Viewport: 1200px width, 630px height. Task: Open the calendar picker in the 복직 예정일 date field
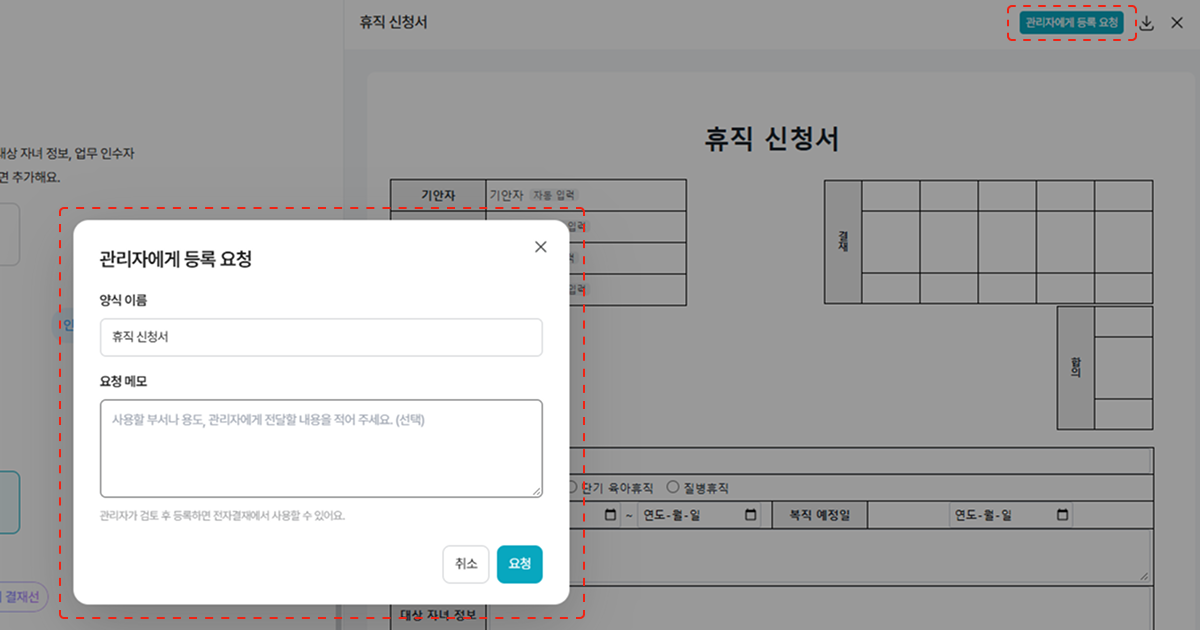pyautogui.click(x=1063, y=515)
